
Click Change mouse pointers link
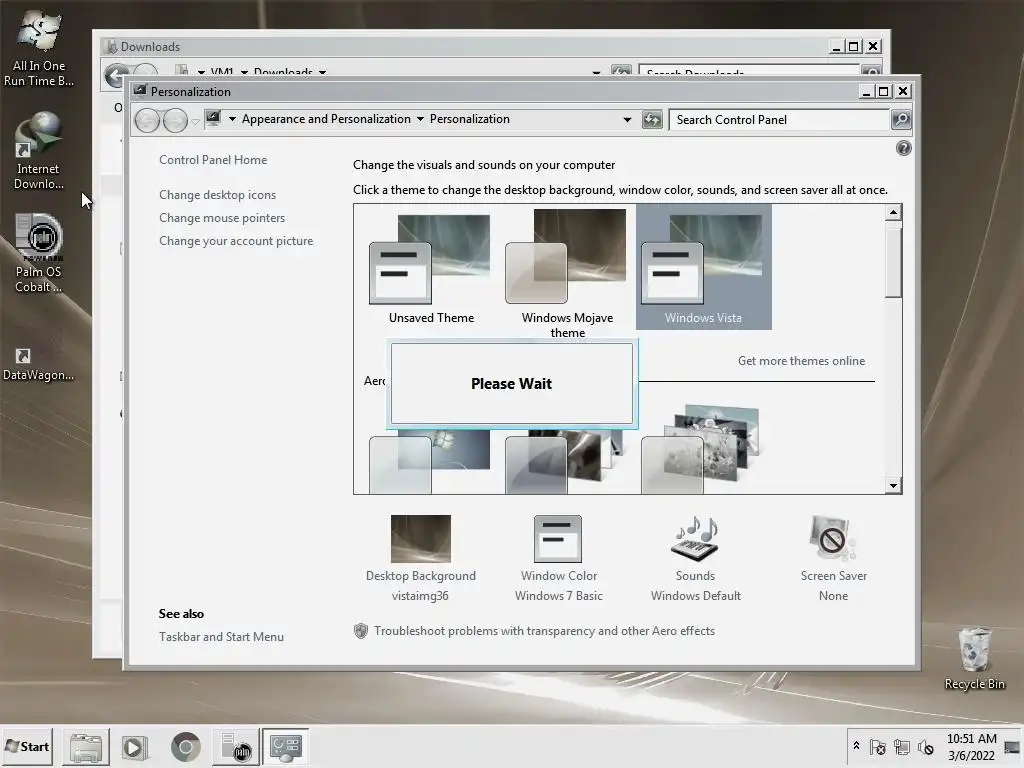point(222,217)
